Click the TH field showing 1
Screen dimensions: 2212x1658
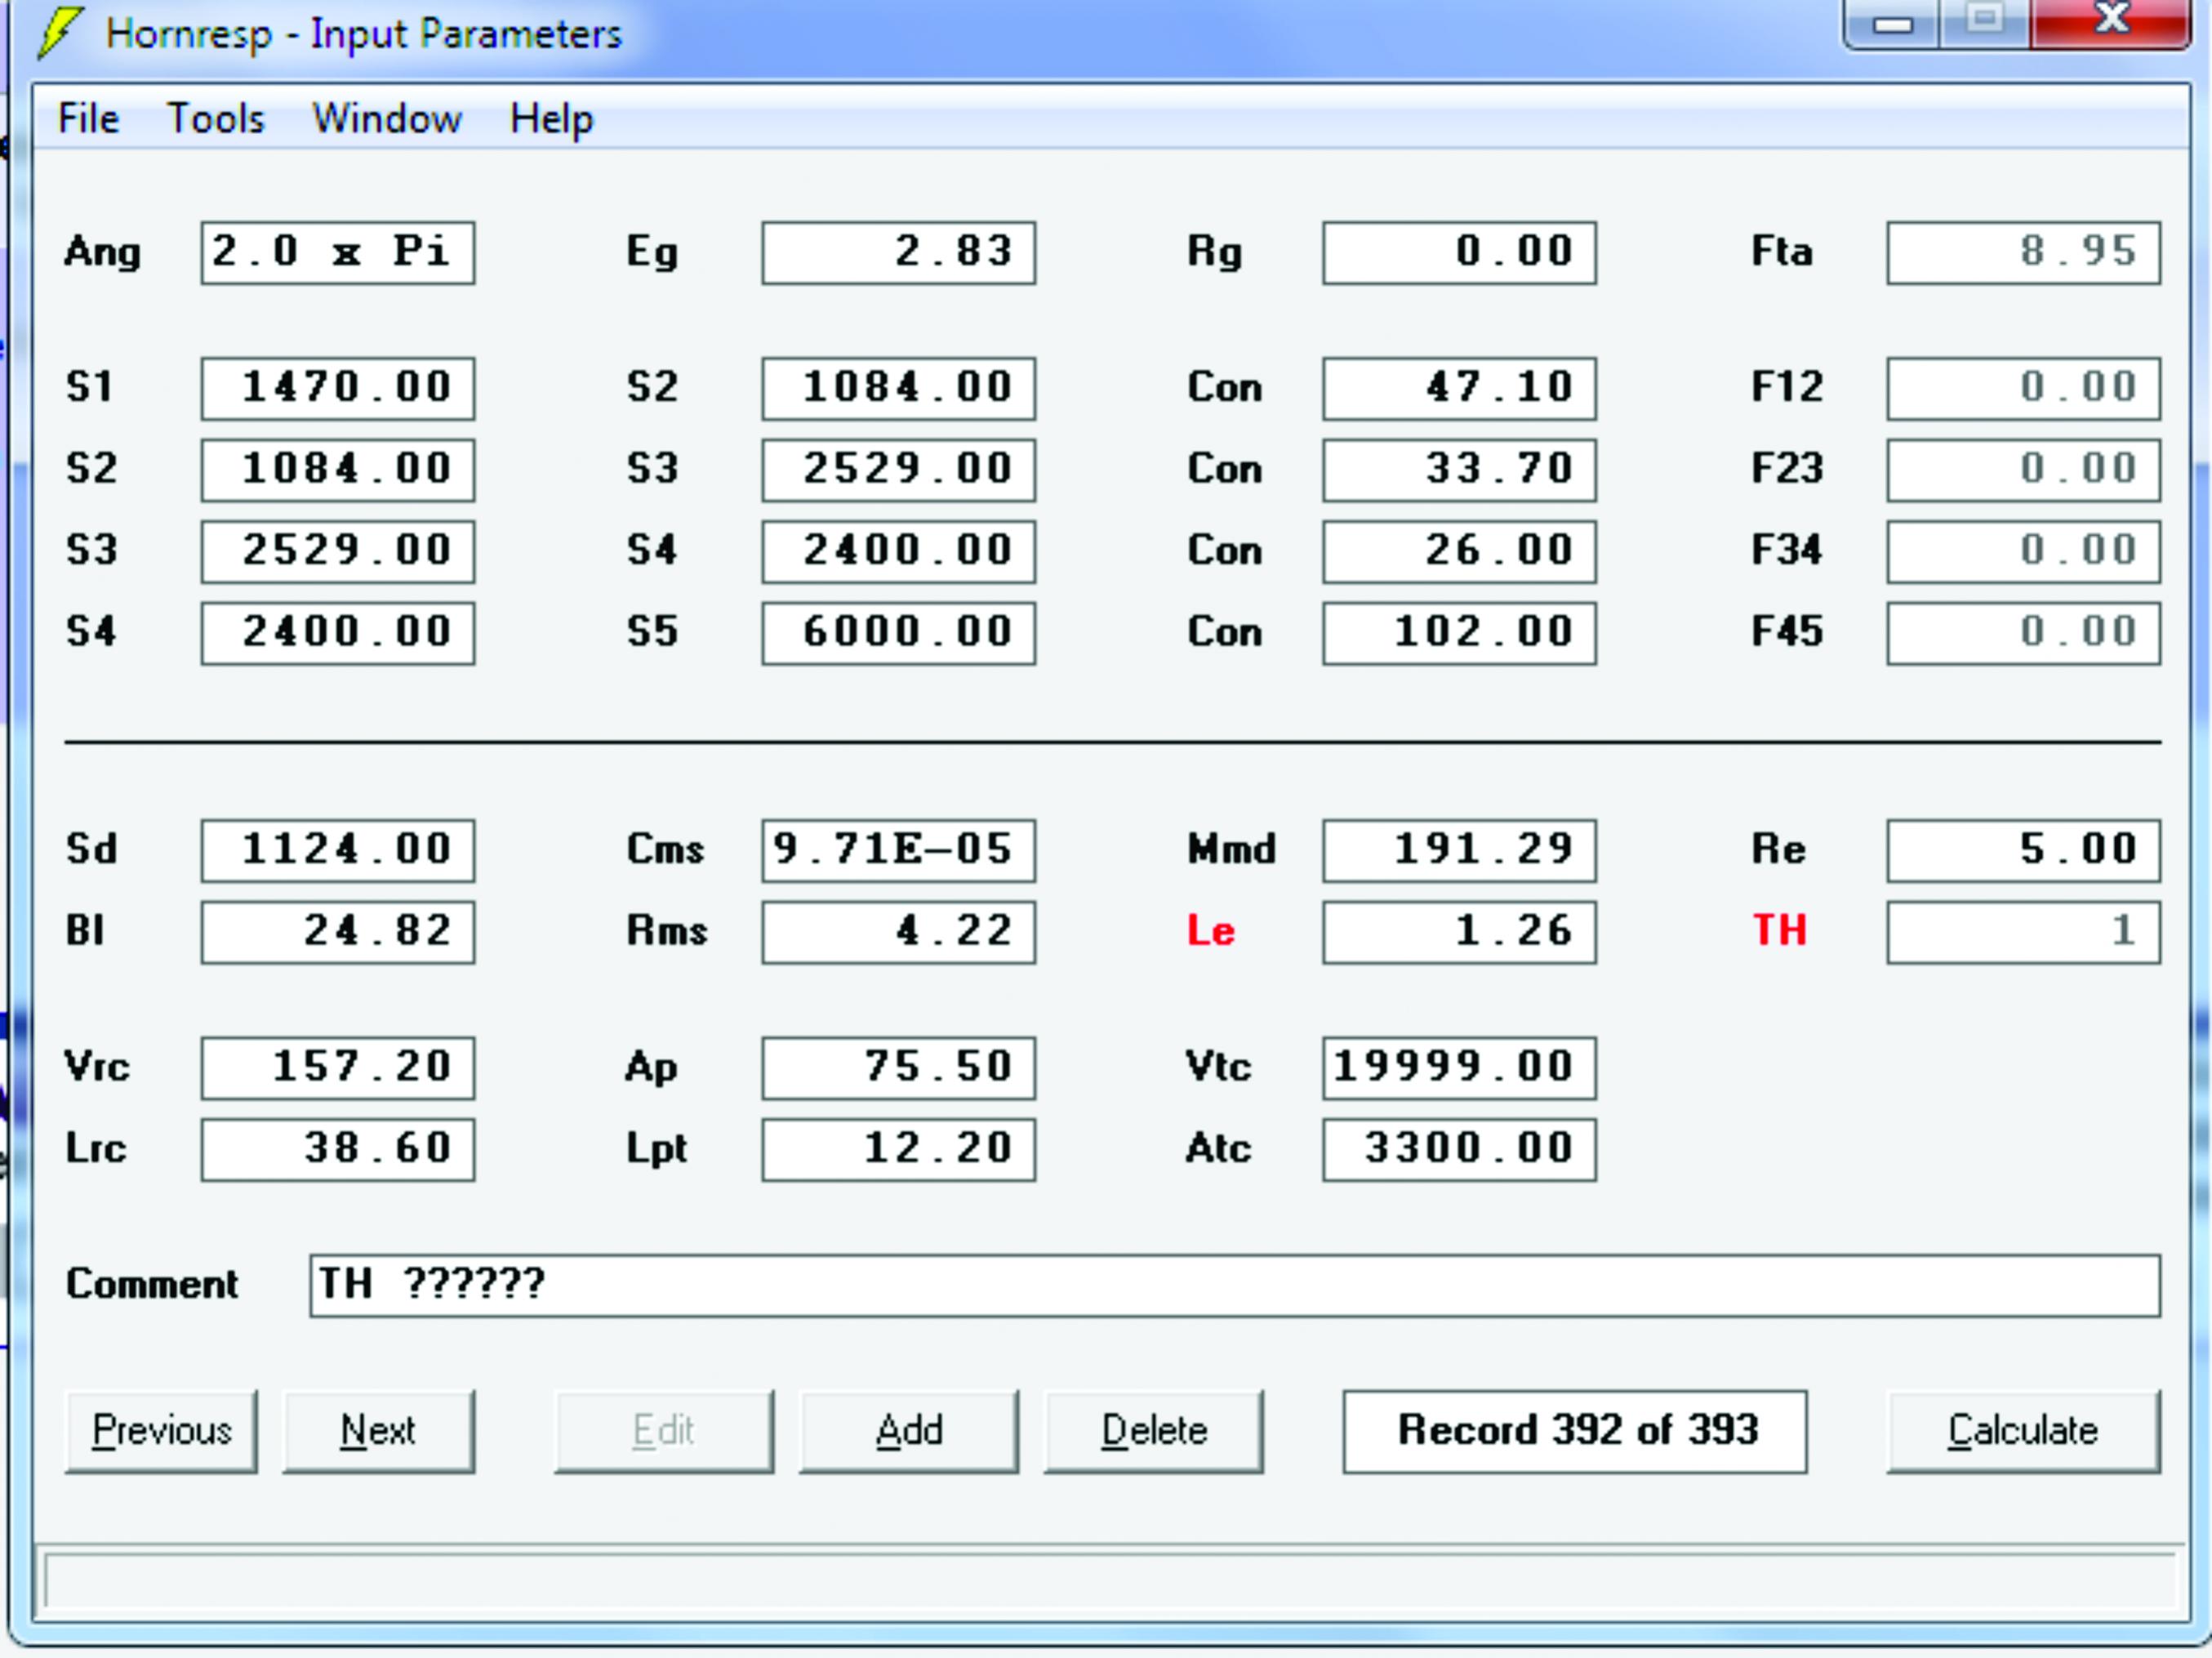(x=2024, y=932)
